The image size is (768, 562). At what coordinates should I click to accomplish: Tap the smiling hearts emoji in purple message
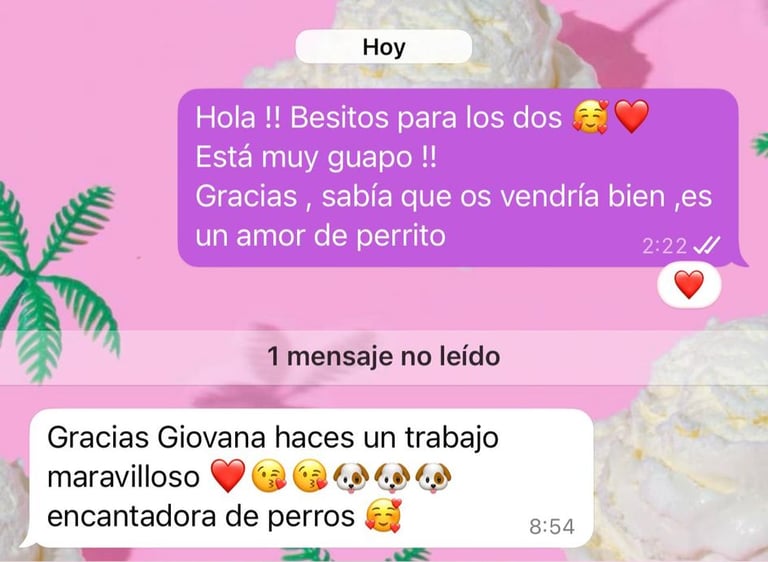(591, 117)
